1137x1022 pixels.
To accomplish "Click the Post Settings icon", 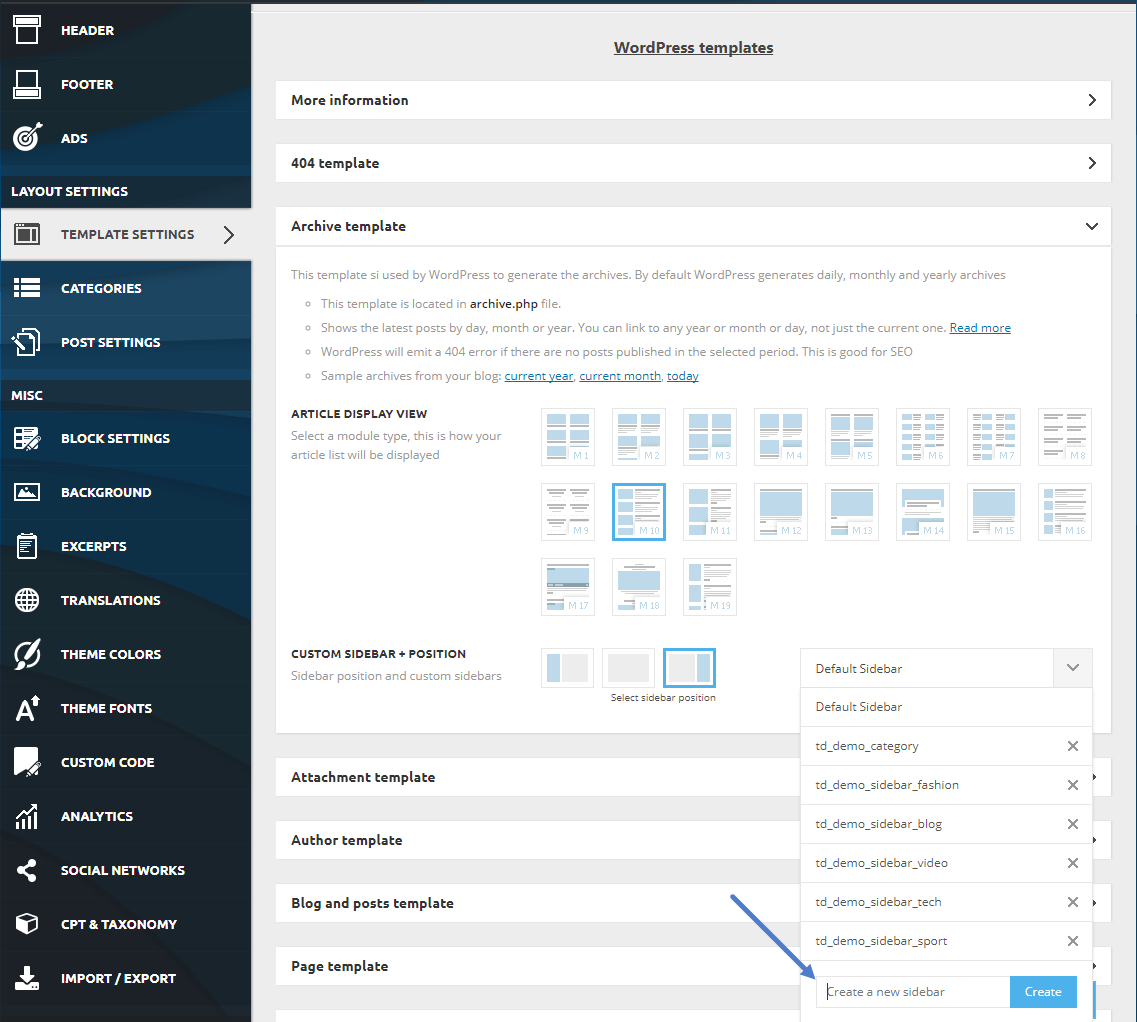I will (x=27, y=342).
